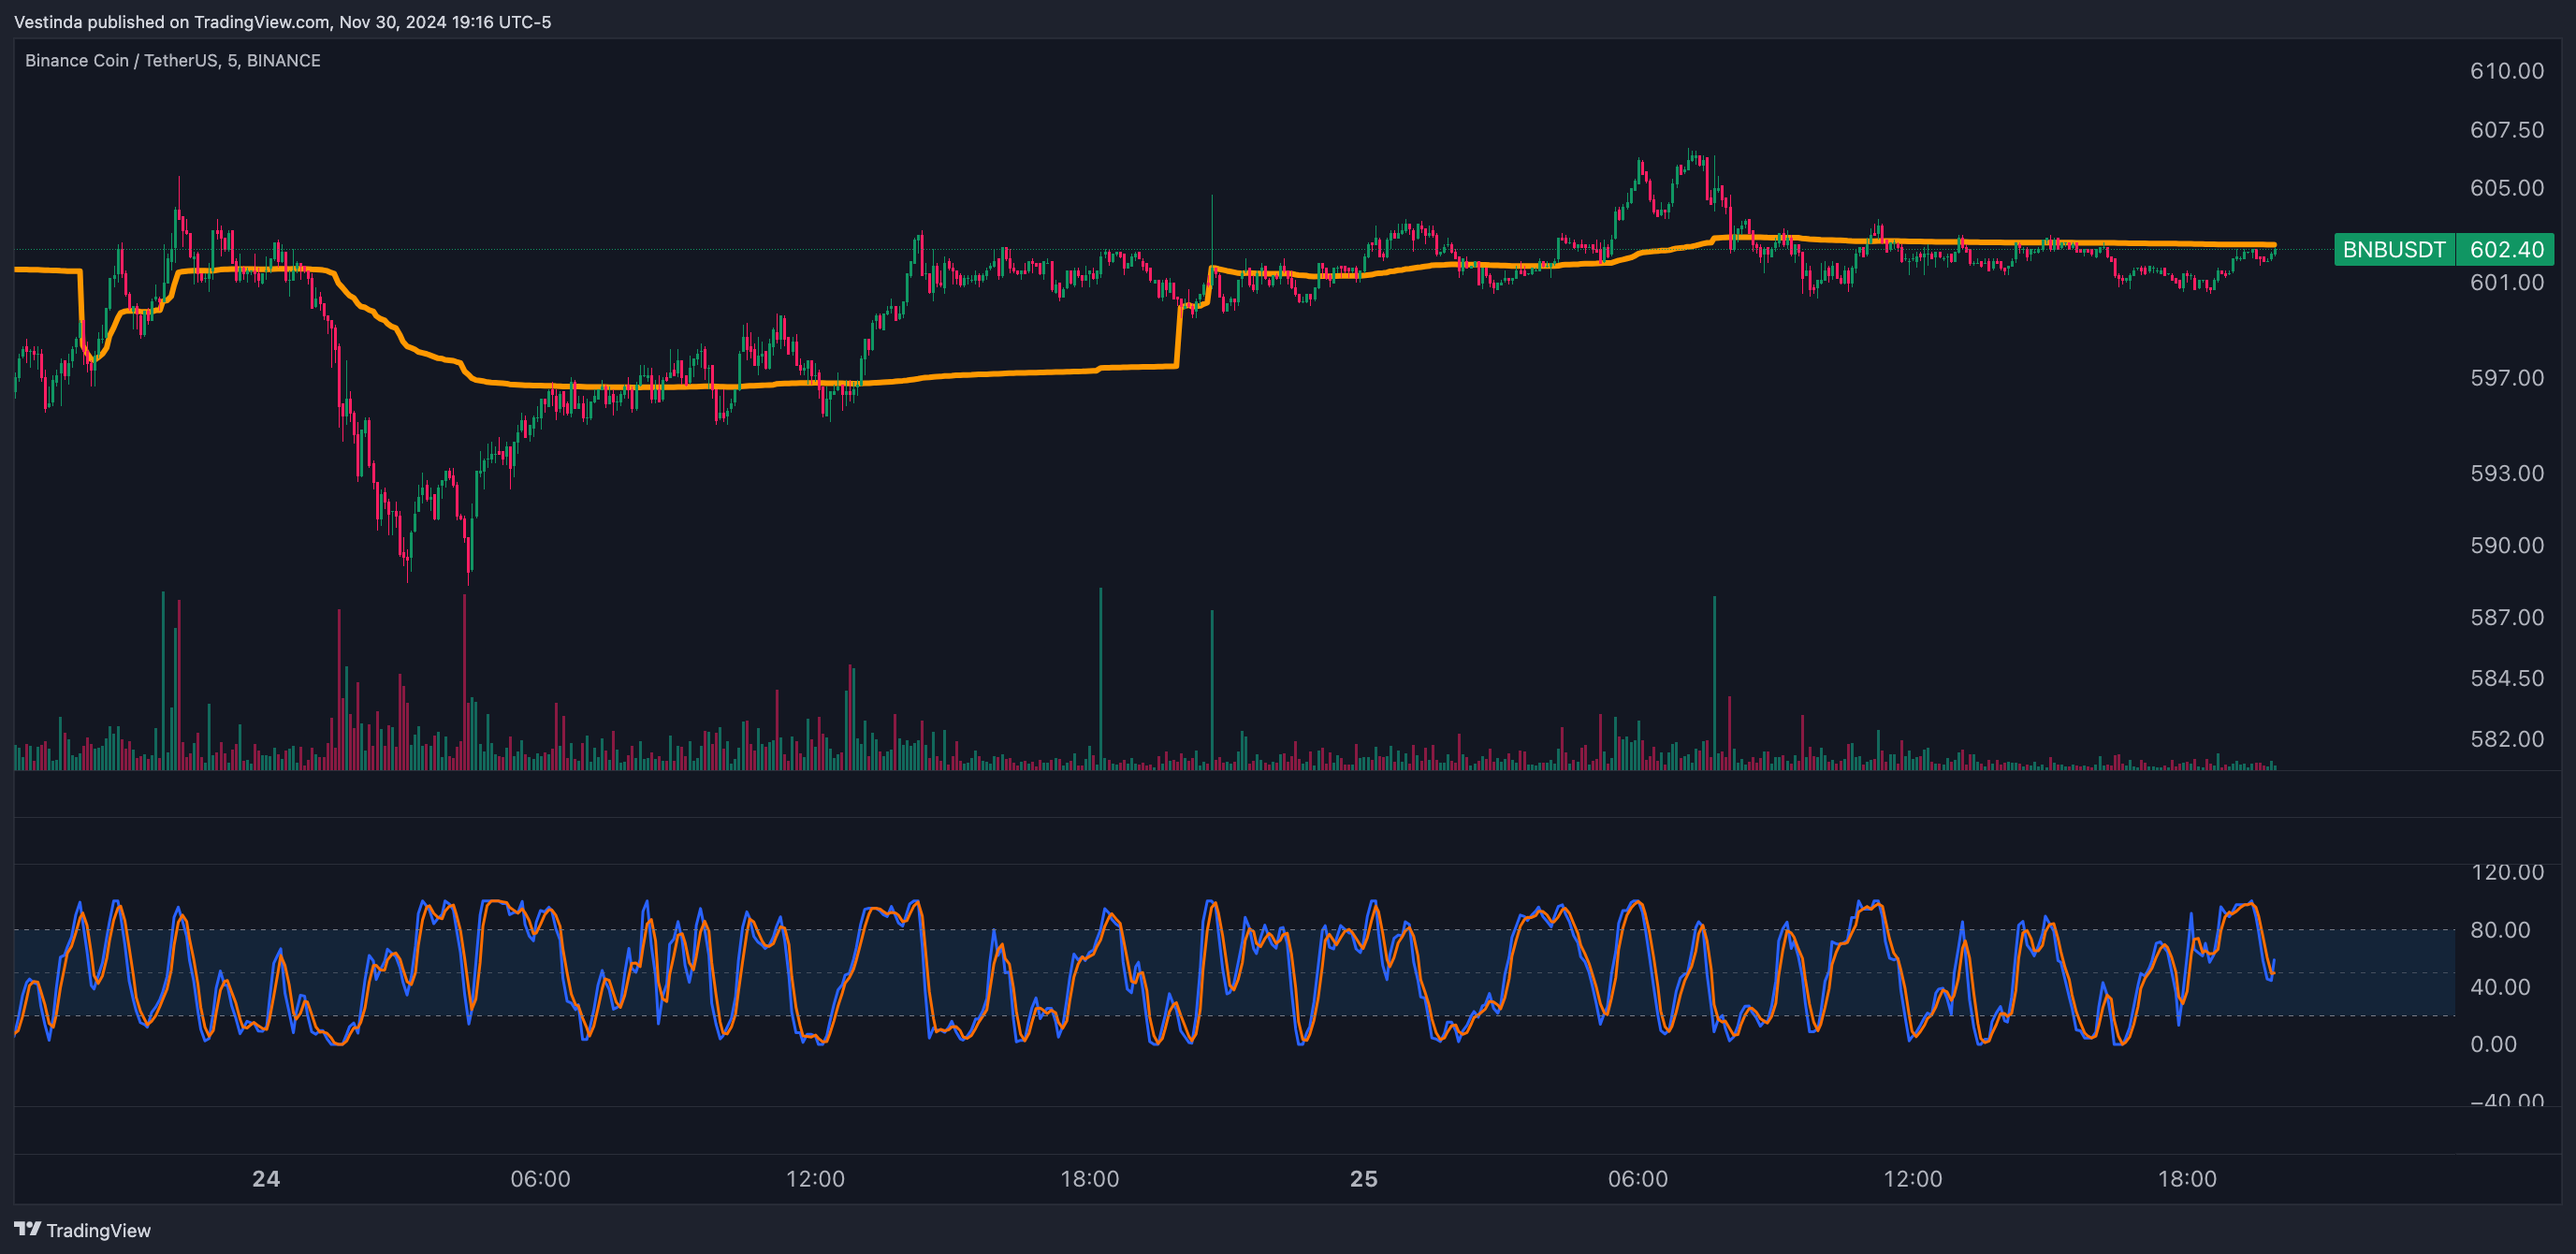The height and width of the screenshot is (1254, 2576).
Task: Click the 587.00 price axis label
Action: (x=2506, y=617)
